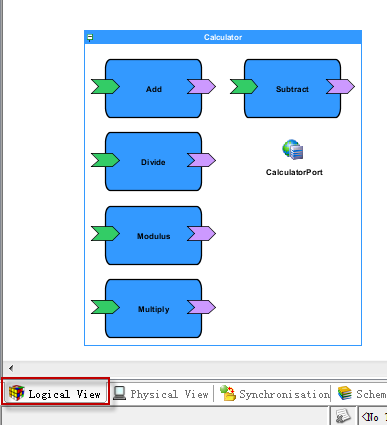Click the purple output arrow of Add
Screen dimensions: 387x425
point(201,87)
